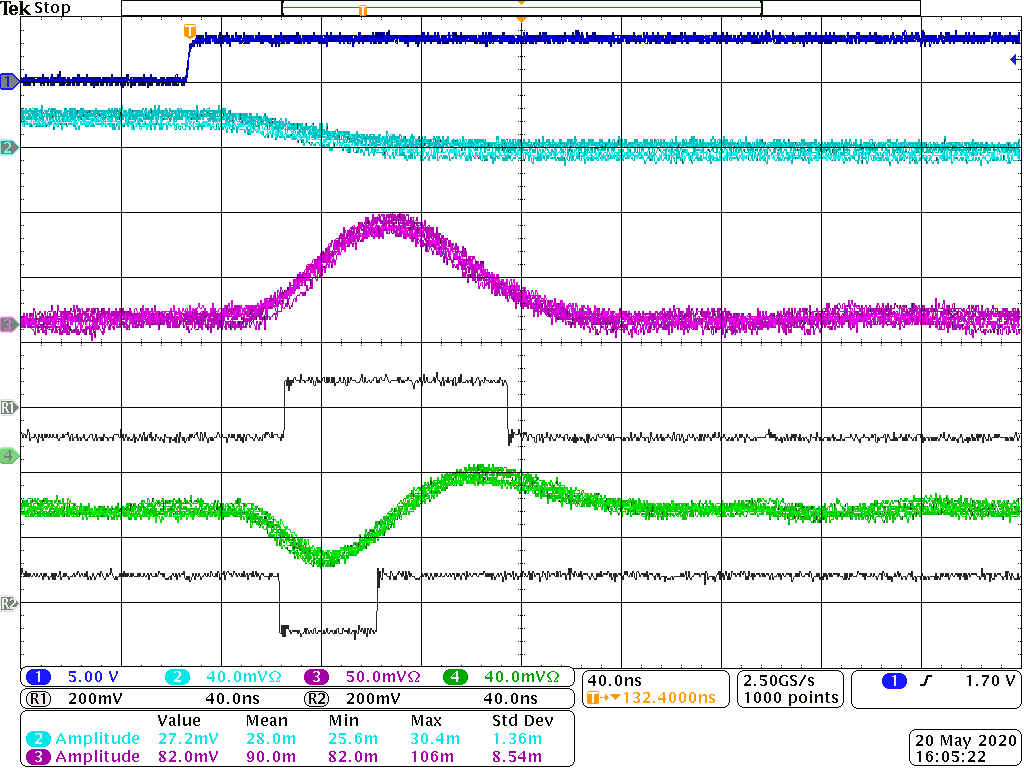Click the orange T marker inside record view bar

[x=362, y=10]
